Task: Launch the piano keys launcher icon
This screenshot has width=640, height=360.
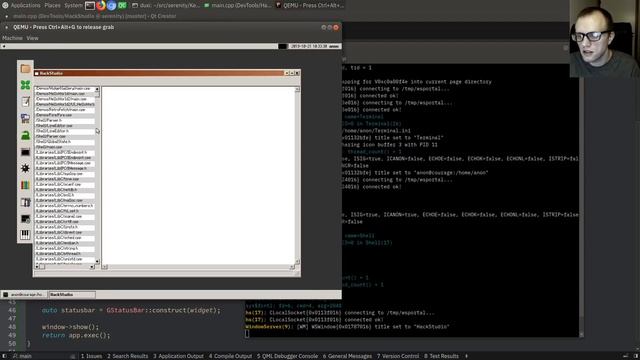Action: [x=25, y=235]
